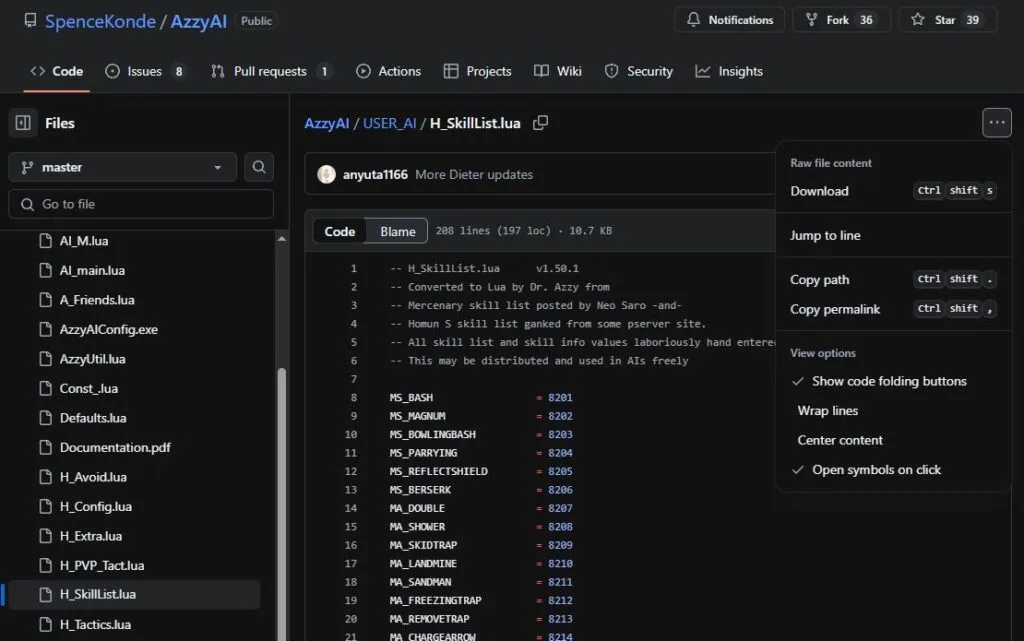This screenshot has height=641, width=1024.
Task: Toggle Show code folding buttons option
Action: (x=893, y=381)
